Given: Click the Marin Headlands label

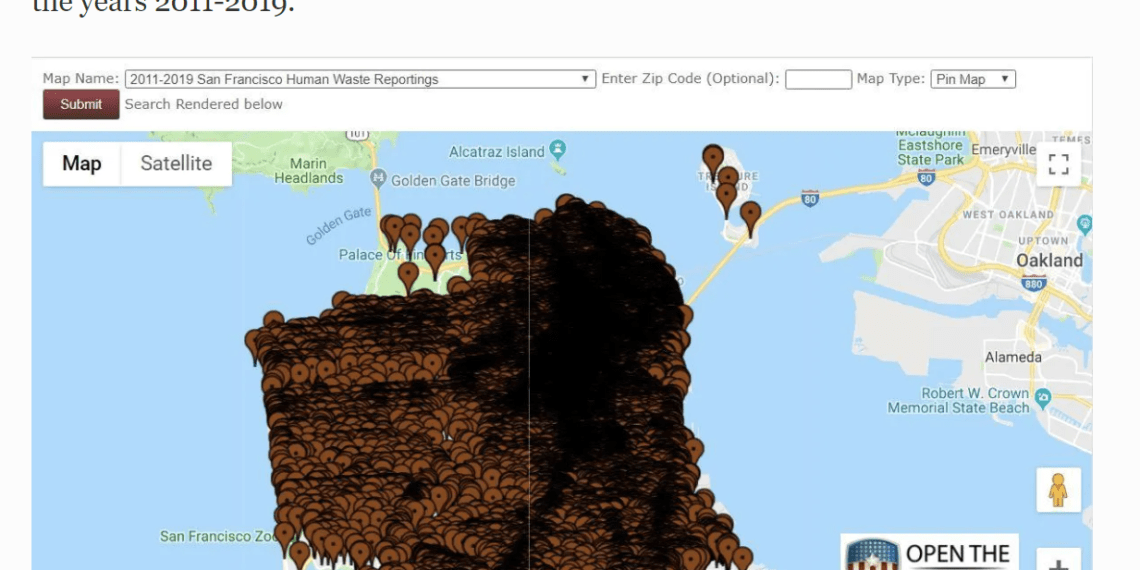Looking at the screenshot, I should point(308,171).
